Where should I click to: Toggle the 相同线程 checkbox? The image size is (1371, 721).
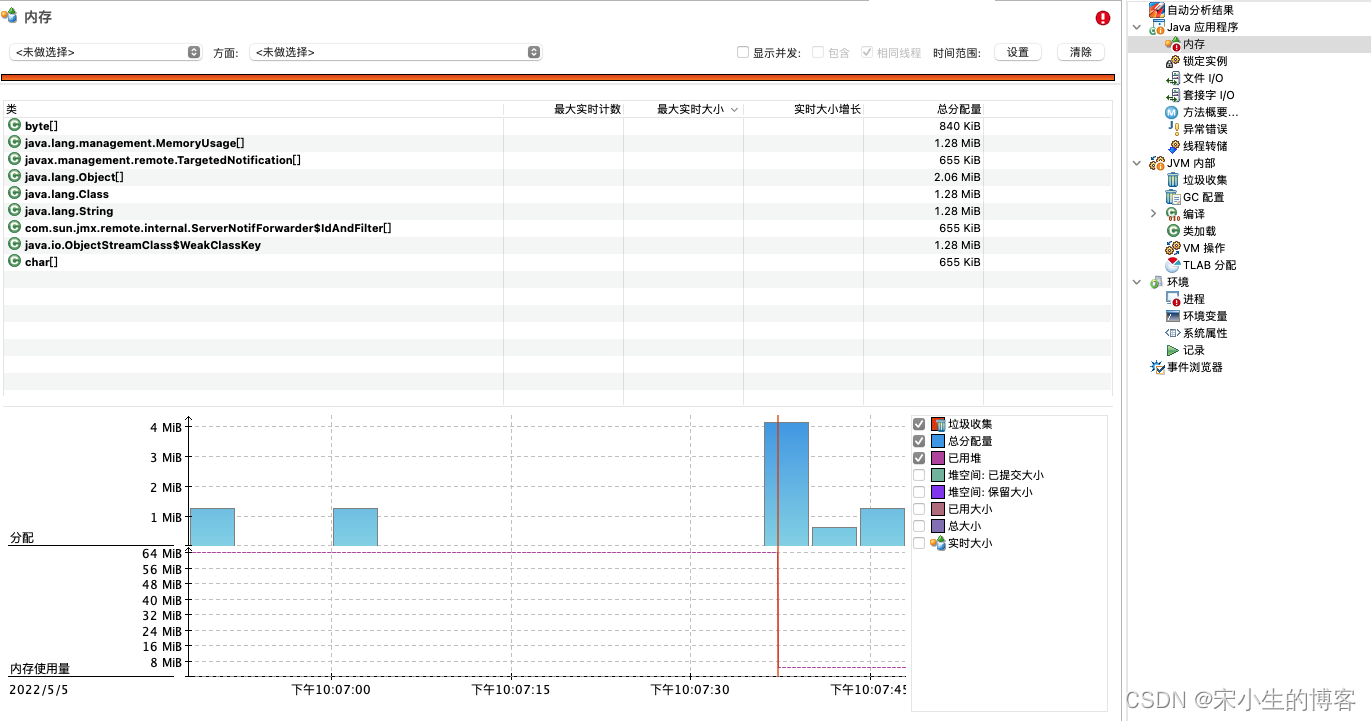point(867,52)
